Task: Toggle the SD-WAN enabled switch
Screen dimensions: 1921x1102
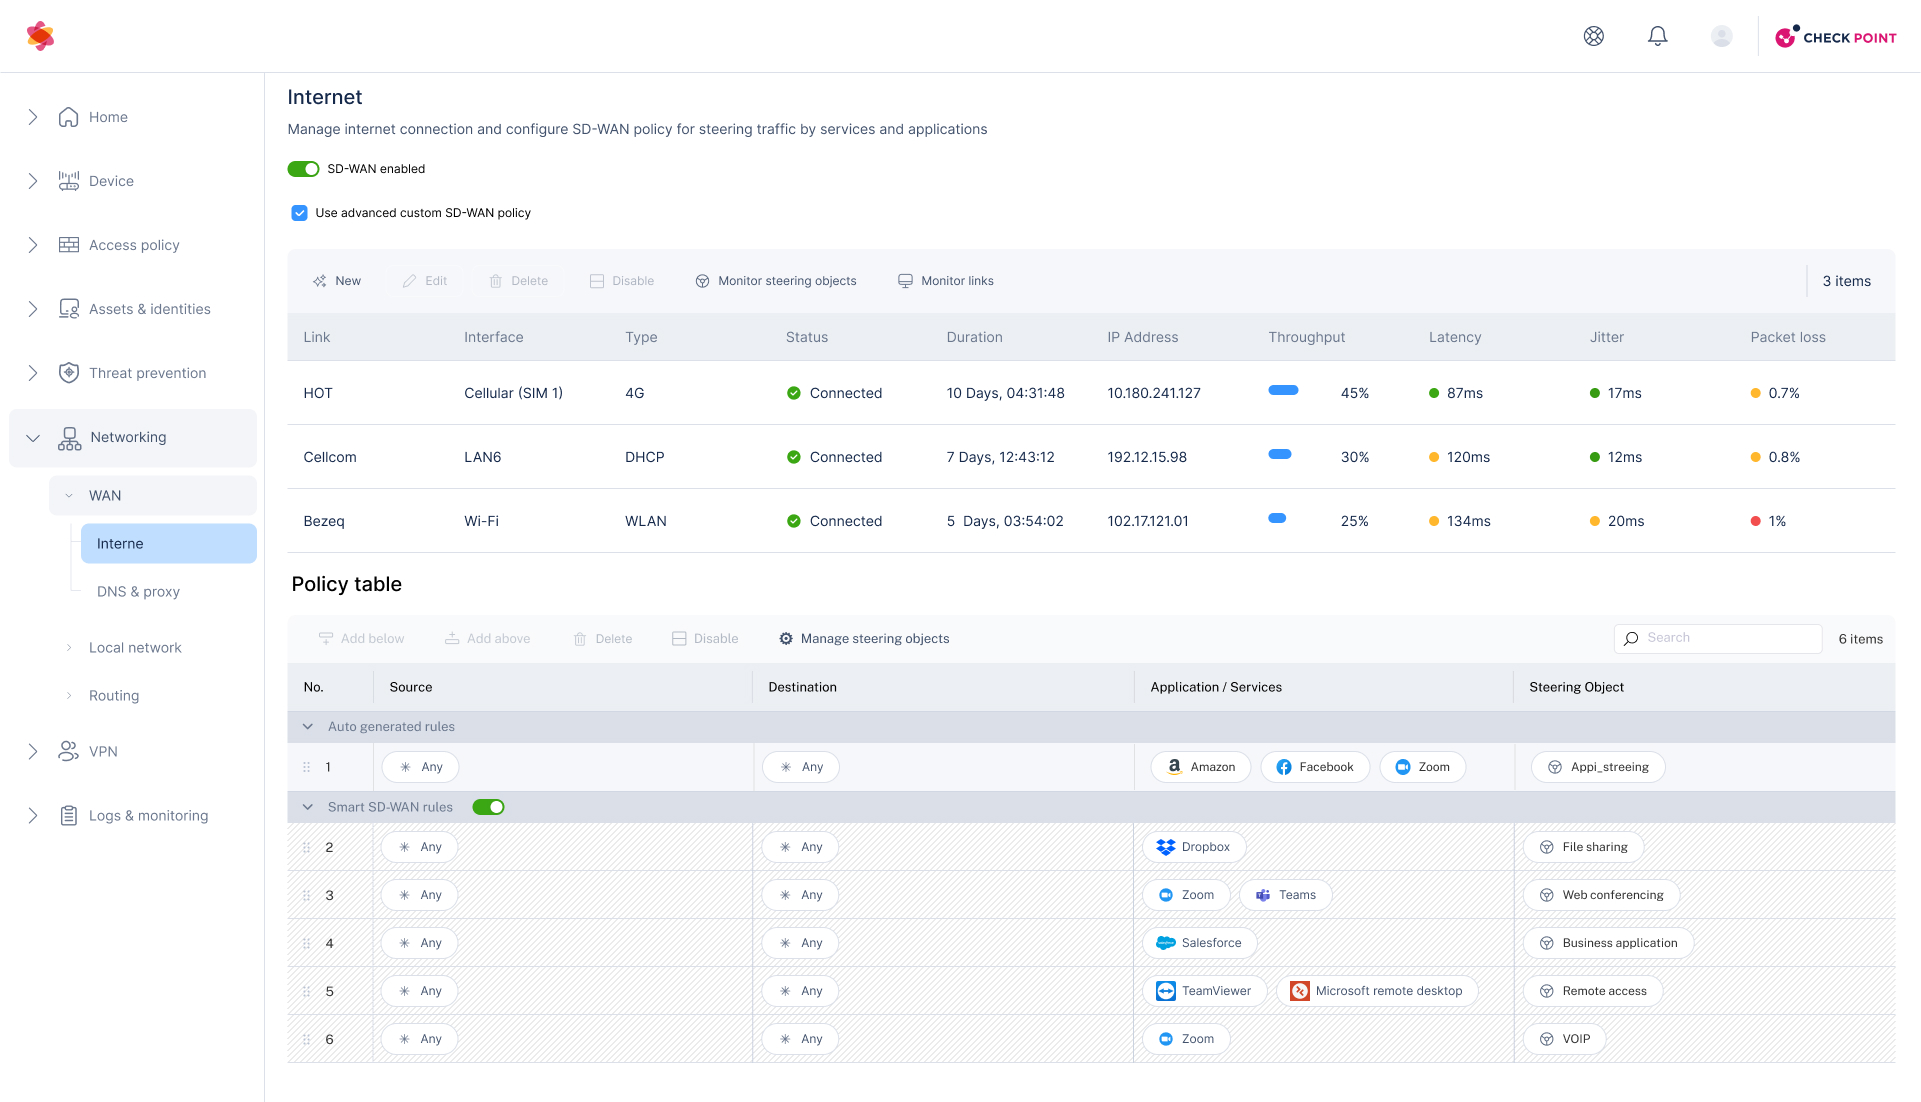Action: (303, 169)
